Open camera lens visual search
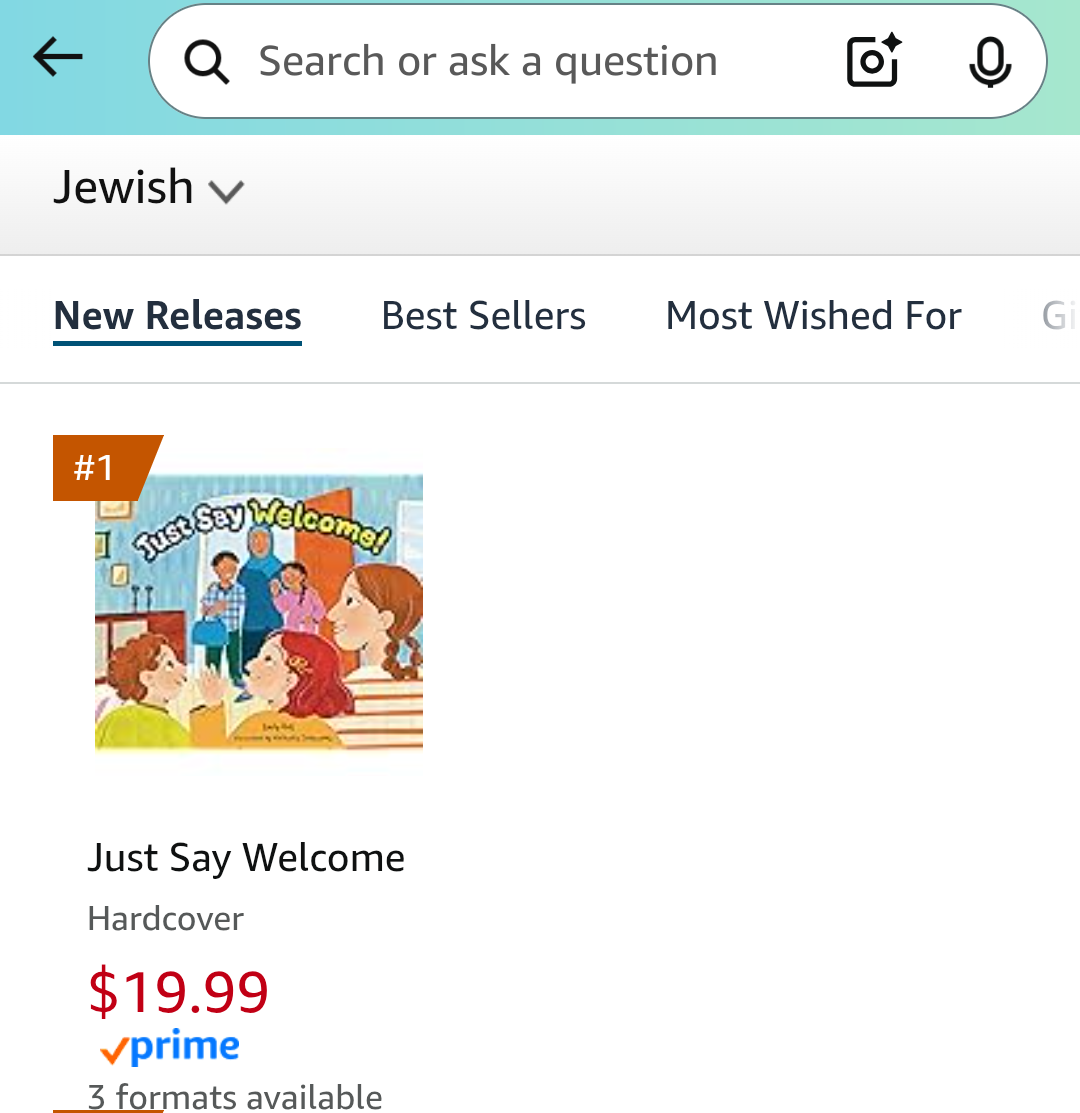Screen dimensions: 1080x1113 (x=874, y=62)
